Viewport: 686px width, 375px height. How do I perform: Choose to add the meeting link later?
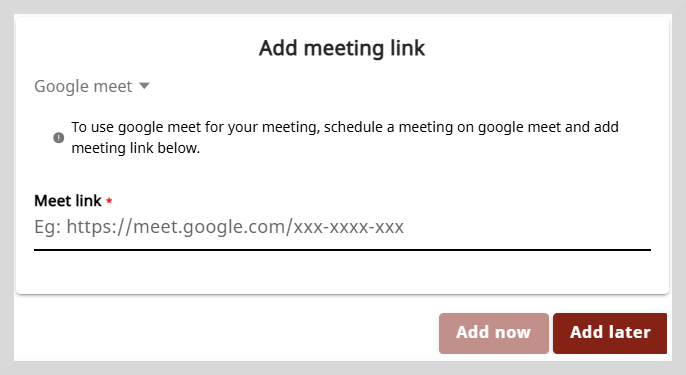(x=610, y=333)
